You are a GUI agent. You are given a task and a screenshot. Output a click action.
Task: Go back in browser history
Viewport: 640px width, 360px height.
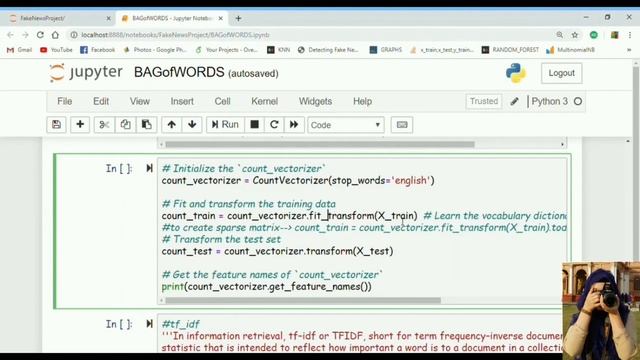11,35
